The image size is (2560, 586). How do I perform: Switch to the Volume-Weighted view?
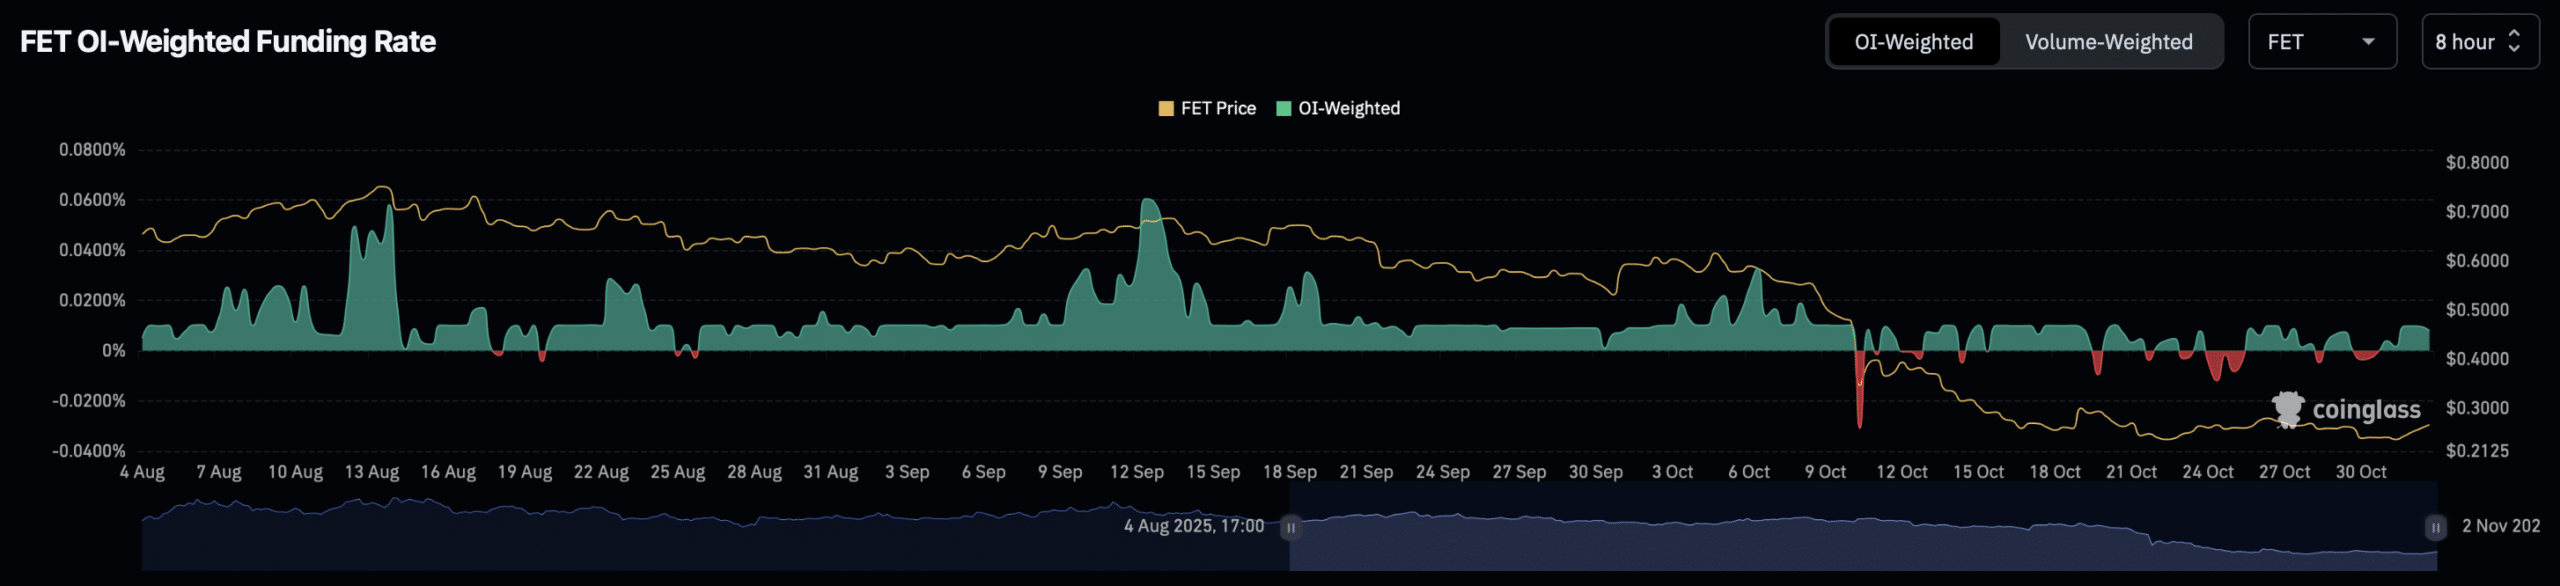pos(2108,42)
